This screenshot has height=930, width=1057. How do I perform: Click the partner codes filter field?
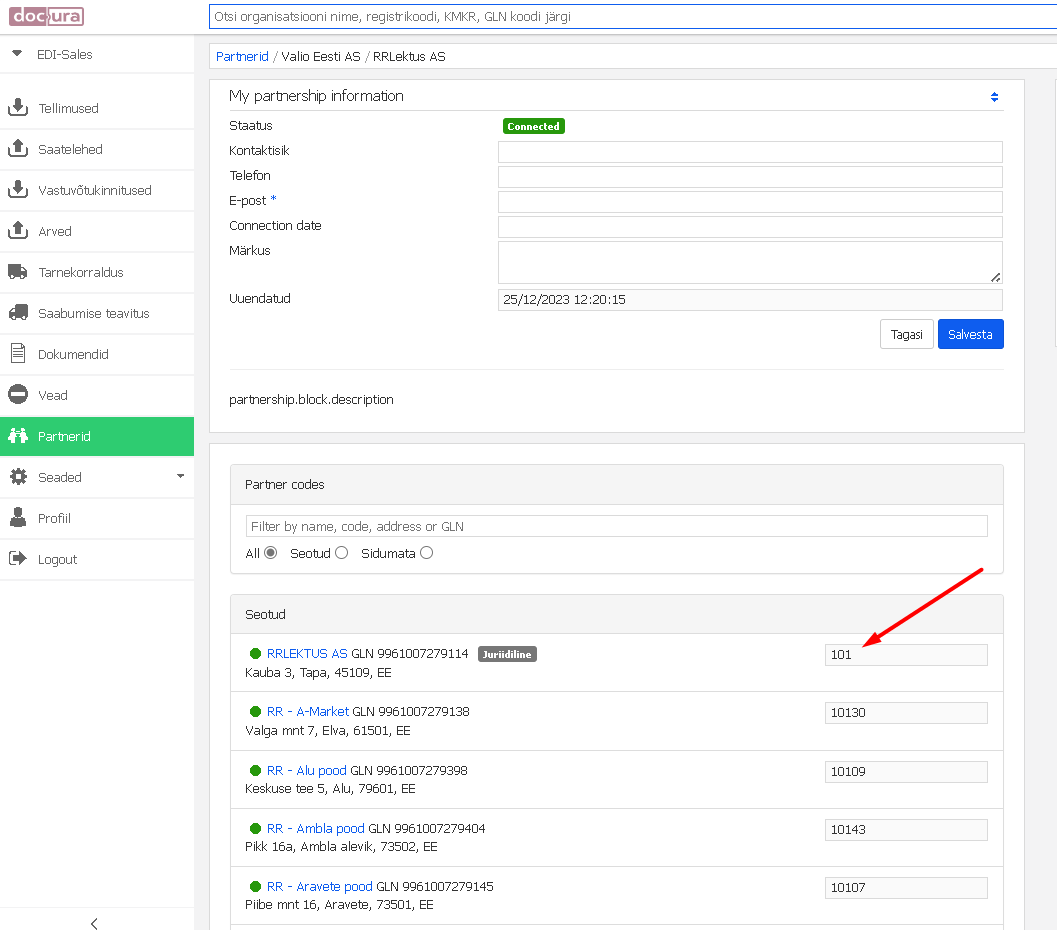coord(617,526)
